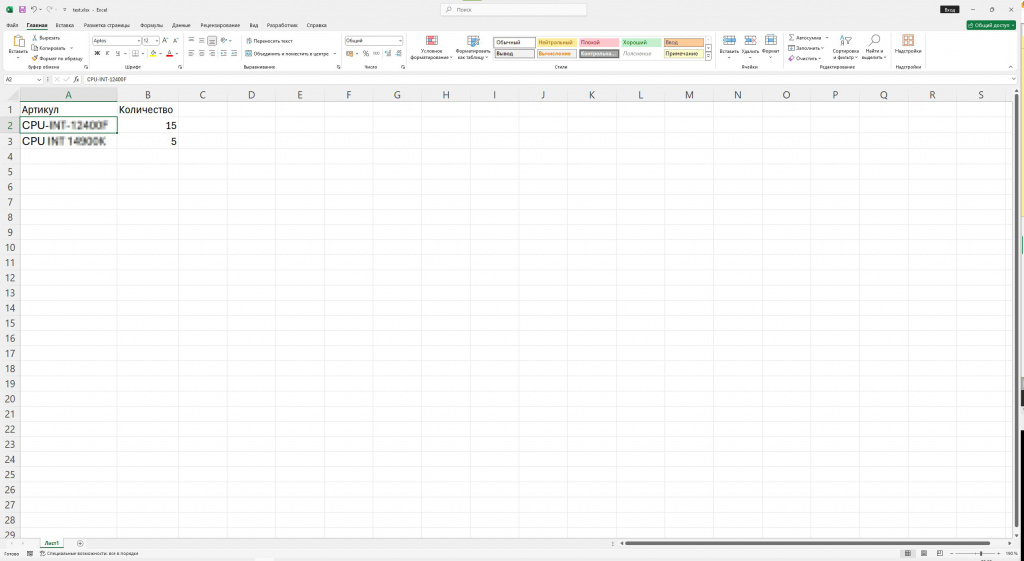
Task: Open the Общий number format dropdown
Action: point(400,40)
